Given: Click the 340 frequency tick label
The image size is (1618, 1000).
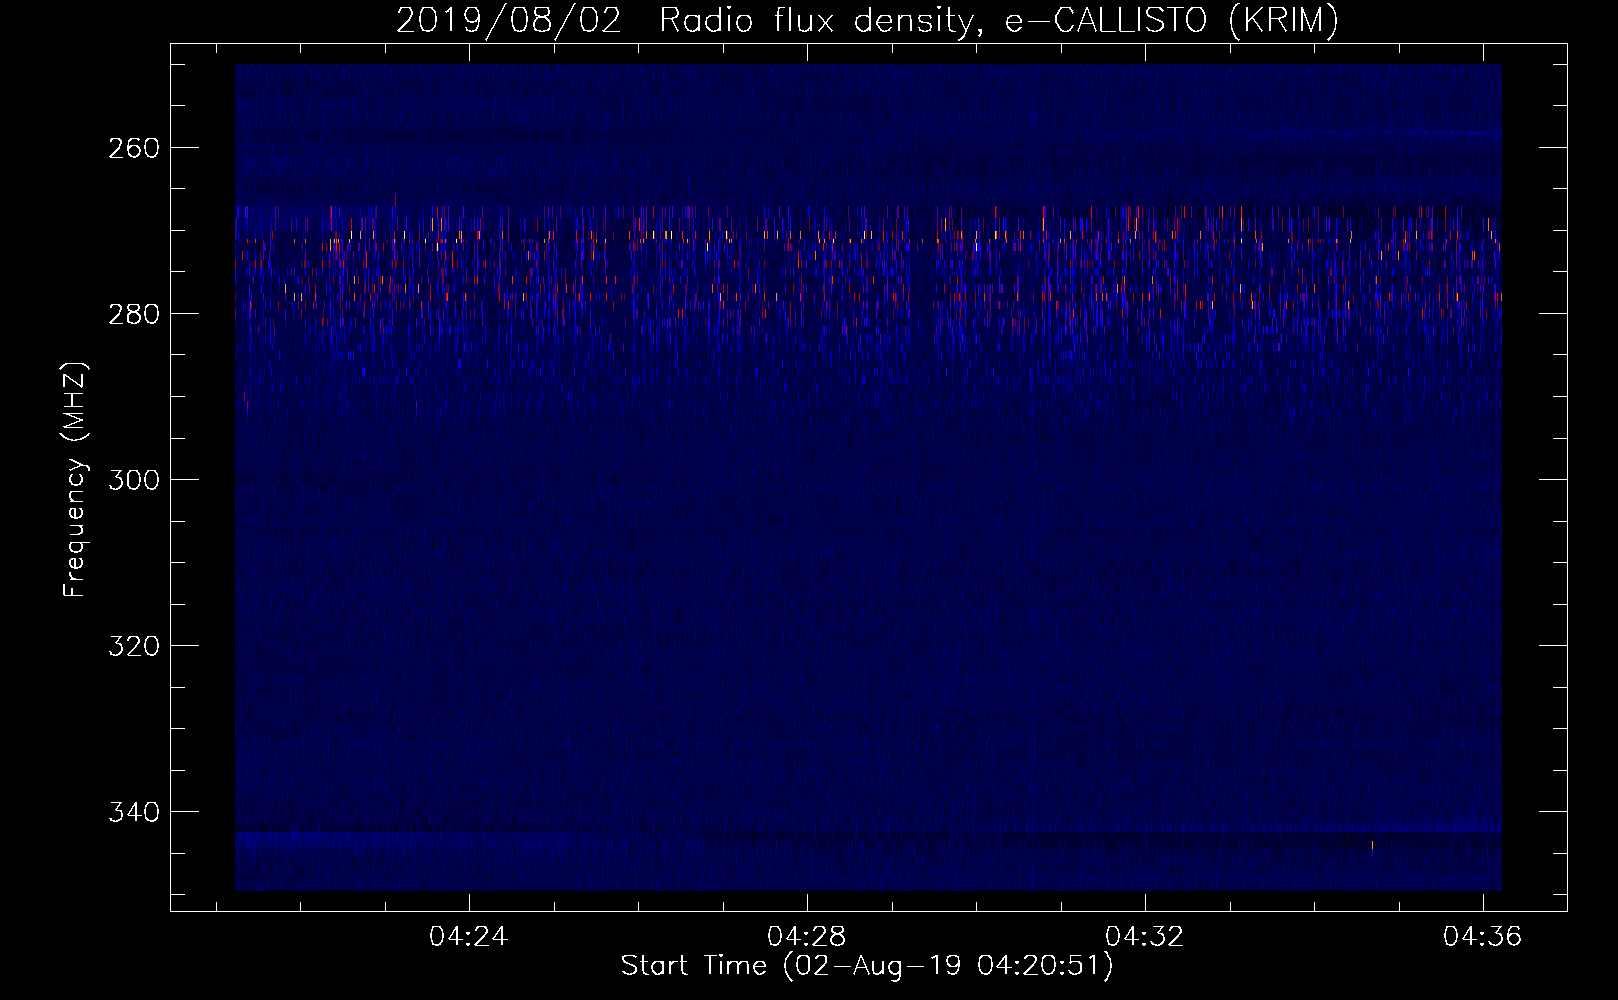Looking at the screenshot, I should pyautogui.click(x=133, y=812).
